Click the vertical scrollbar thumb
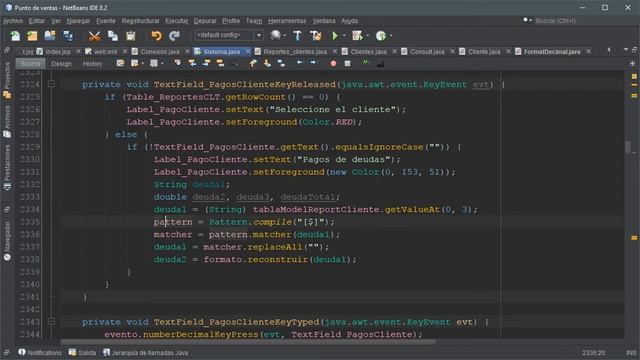Image resolution: width=640 pixels, height=360 pixels. pyautogui.click(x=628, y=147)
